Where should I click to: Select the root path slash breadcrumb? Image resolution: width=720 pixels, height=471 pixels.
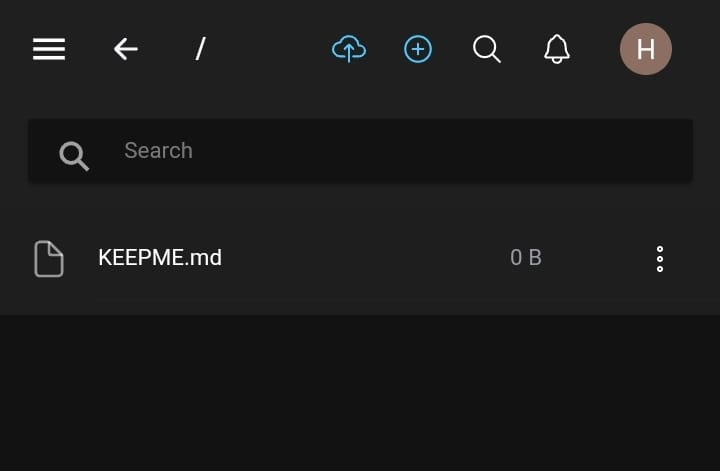pos(200,49)
